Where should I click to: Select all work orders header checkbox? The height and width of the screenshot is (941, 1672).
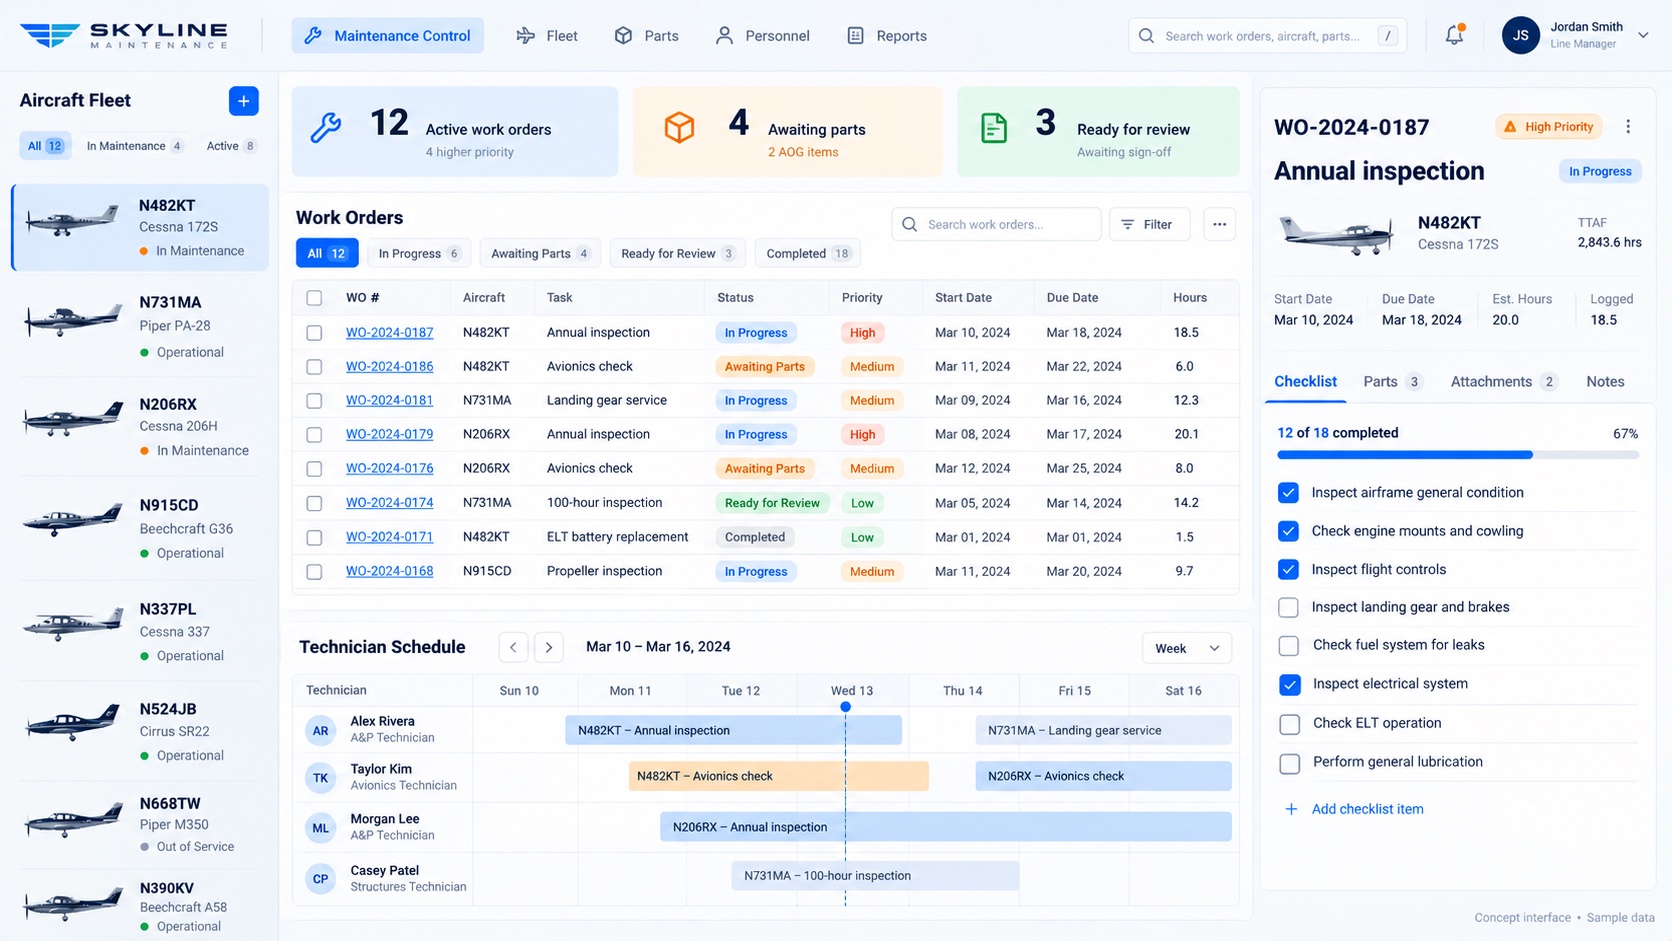[314, 298]
